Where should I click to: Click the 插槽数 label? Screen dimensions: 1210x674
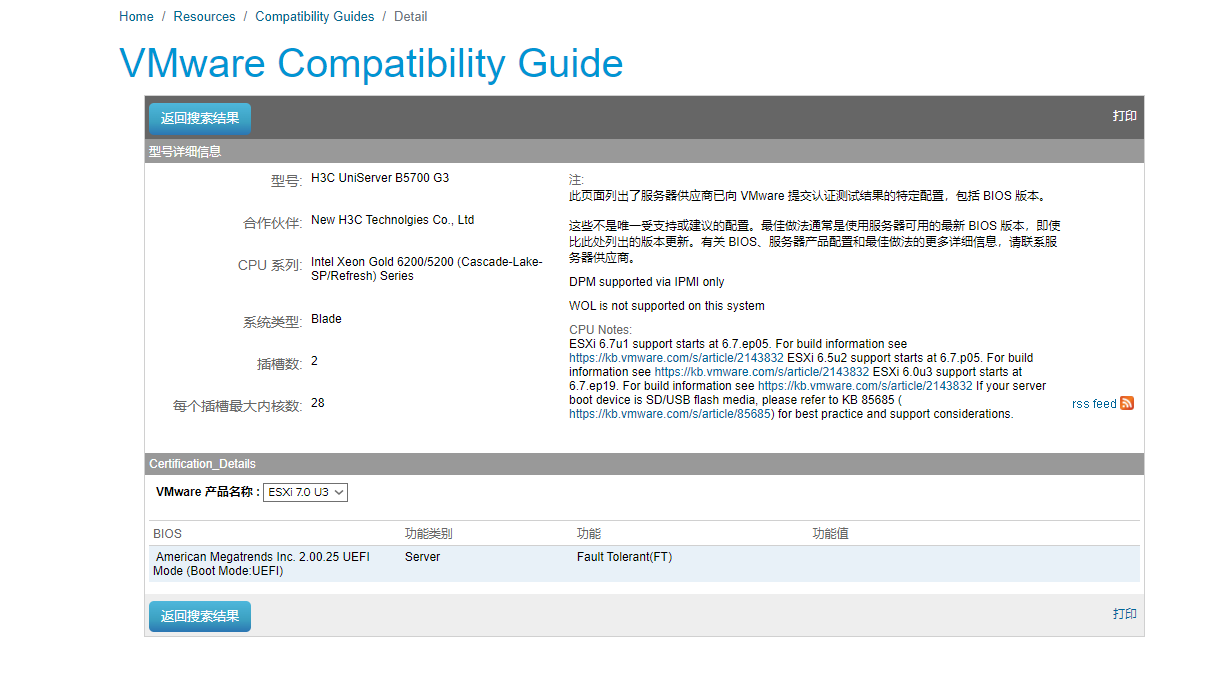coord(279,364)
